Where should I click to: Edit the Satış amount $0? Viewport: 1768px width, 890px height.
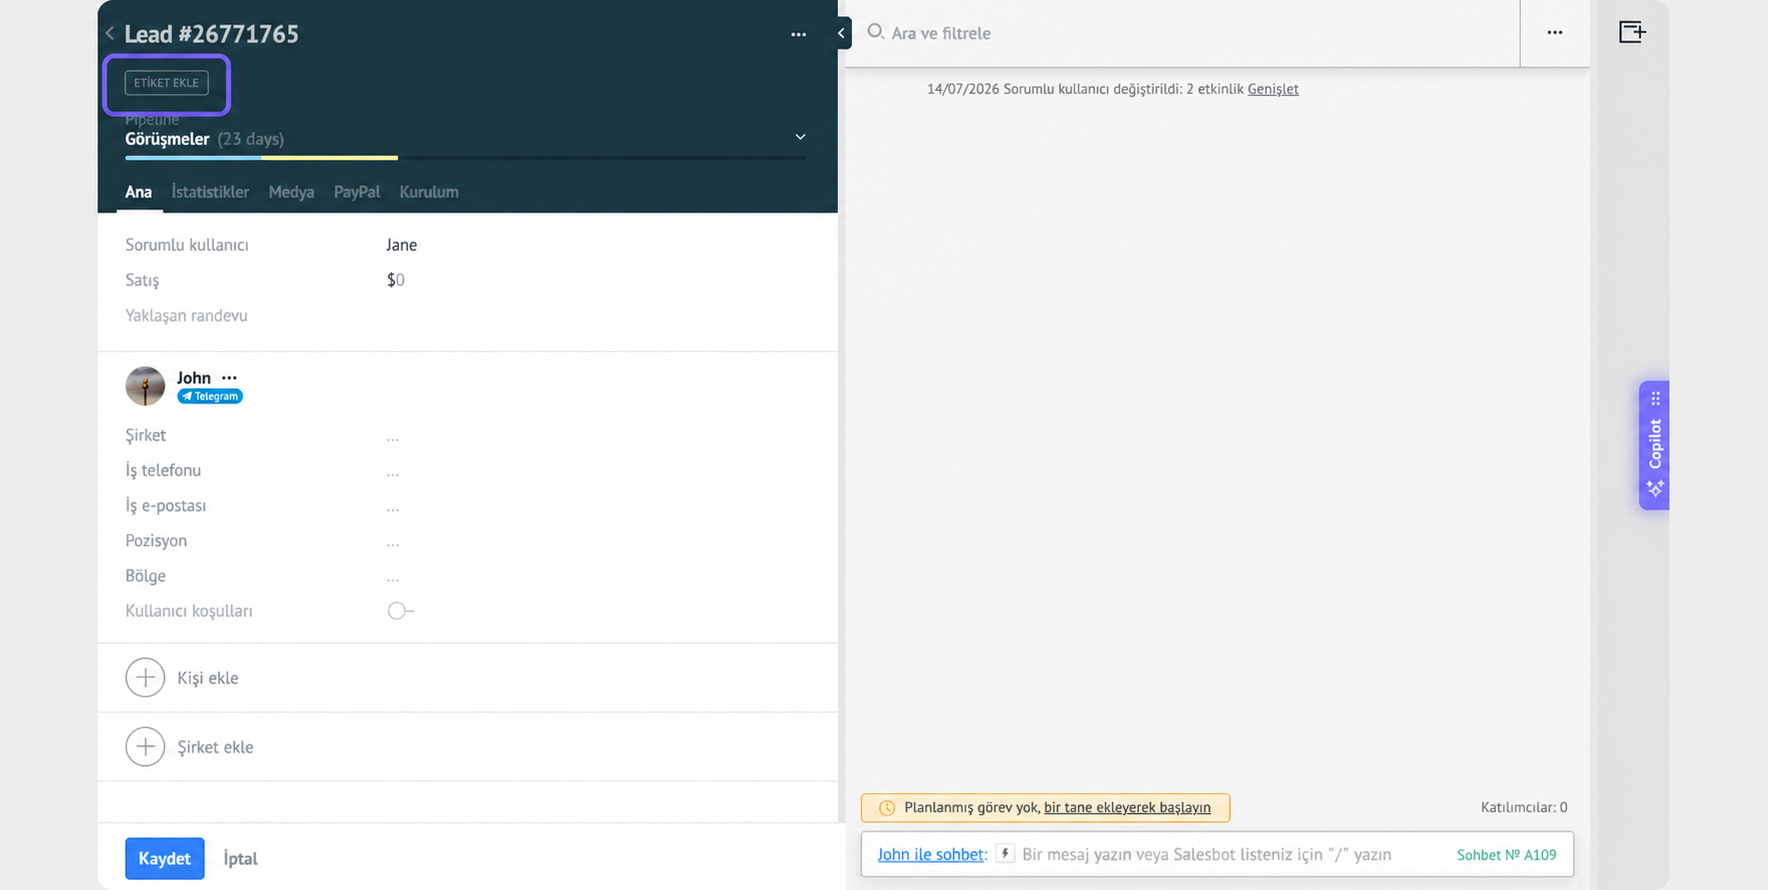tap(396, 280)
